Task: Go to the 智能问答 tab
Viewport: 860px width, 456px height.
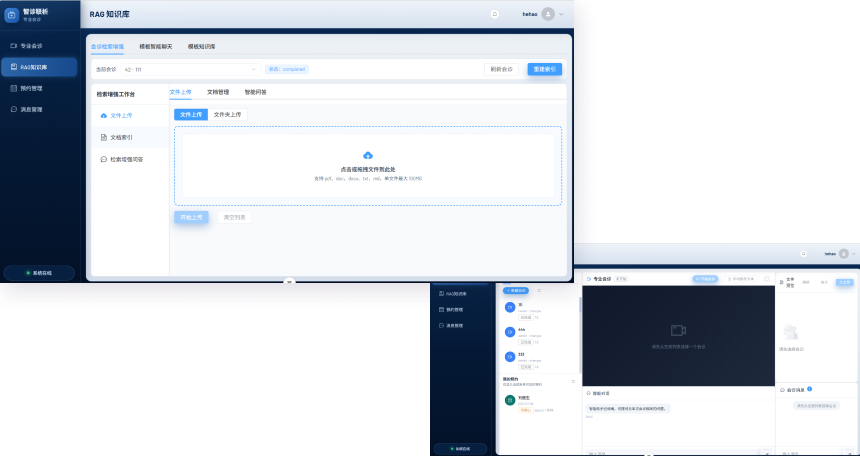Action: coord(255,92)
